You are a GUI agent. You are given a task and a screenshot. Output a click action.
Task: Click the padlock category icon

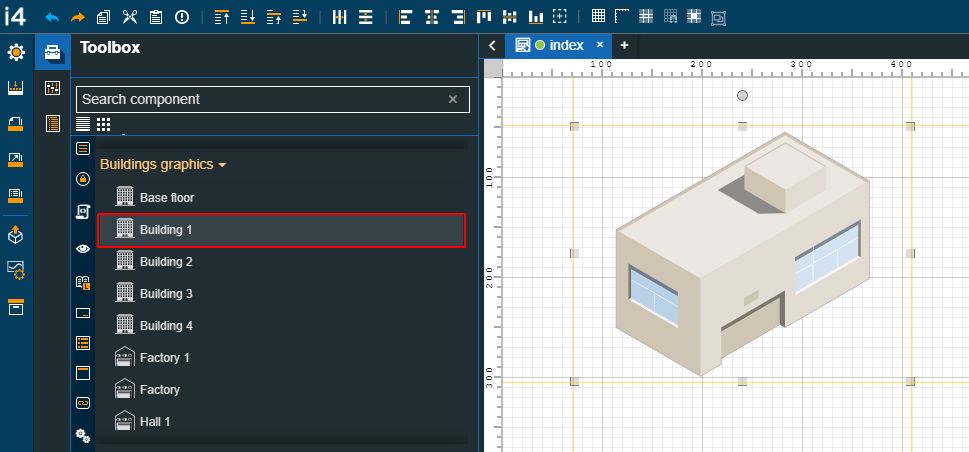(83, 179)
